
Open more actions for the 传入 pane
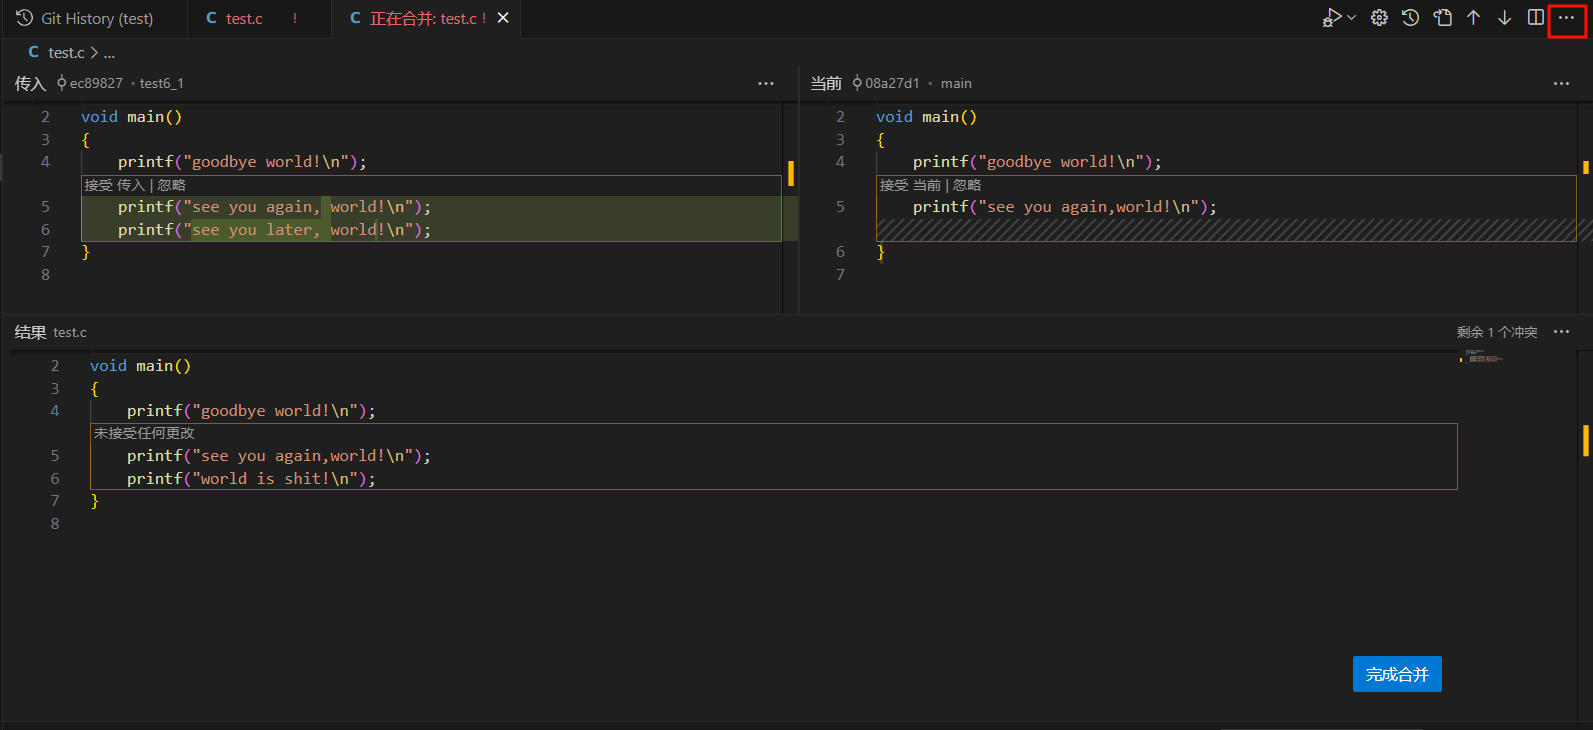click(x=766, y=84)
